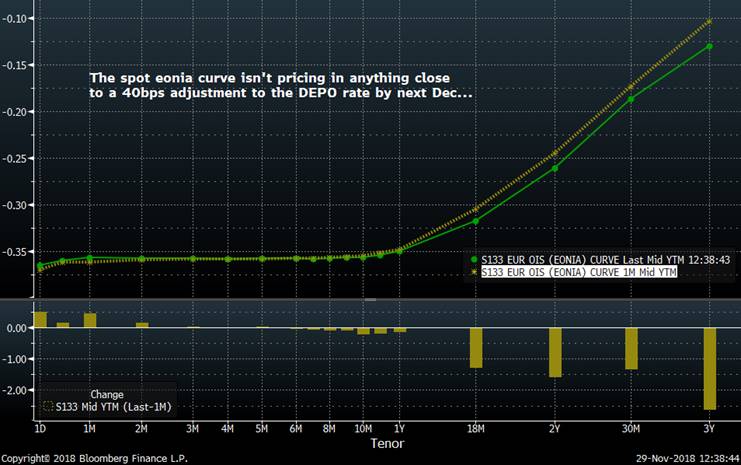741x465 pixels.
Task: Click the -0.20 y-axis label
Action: [x=13, y=112]
